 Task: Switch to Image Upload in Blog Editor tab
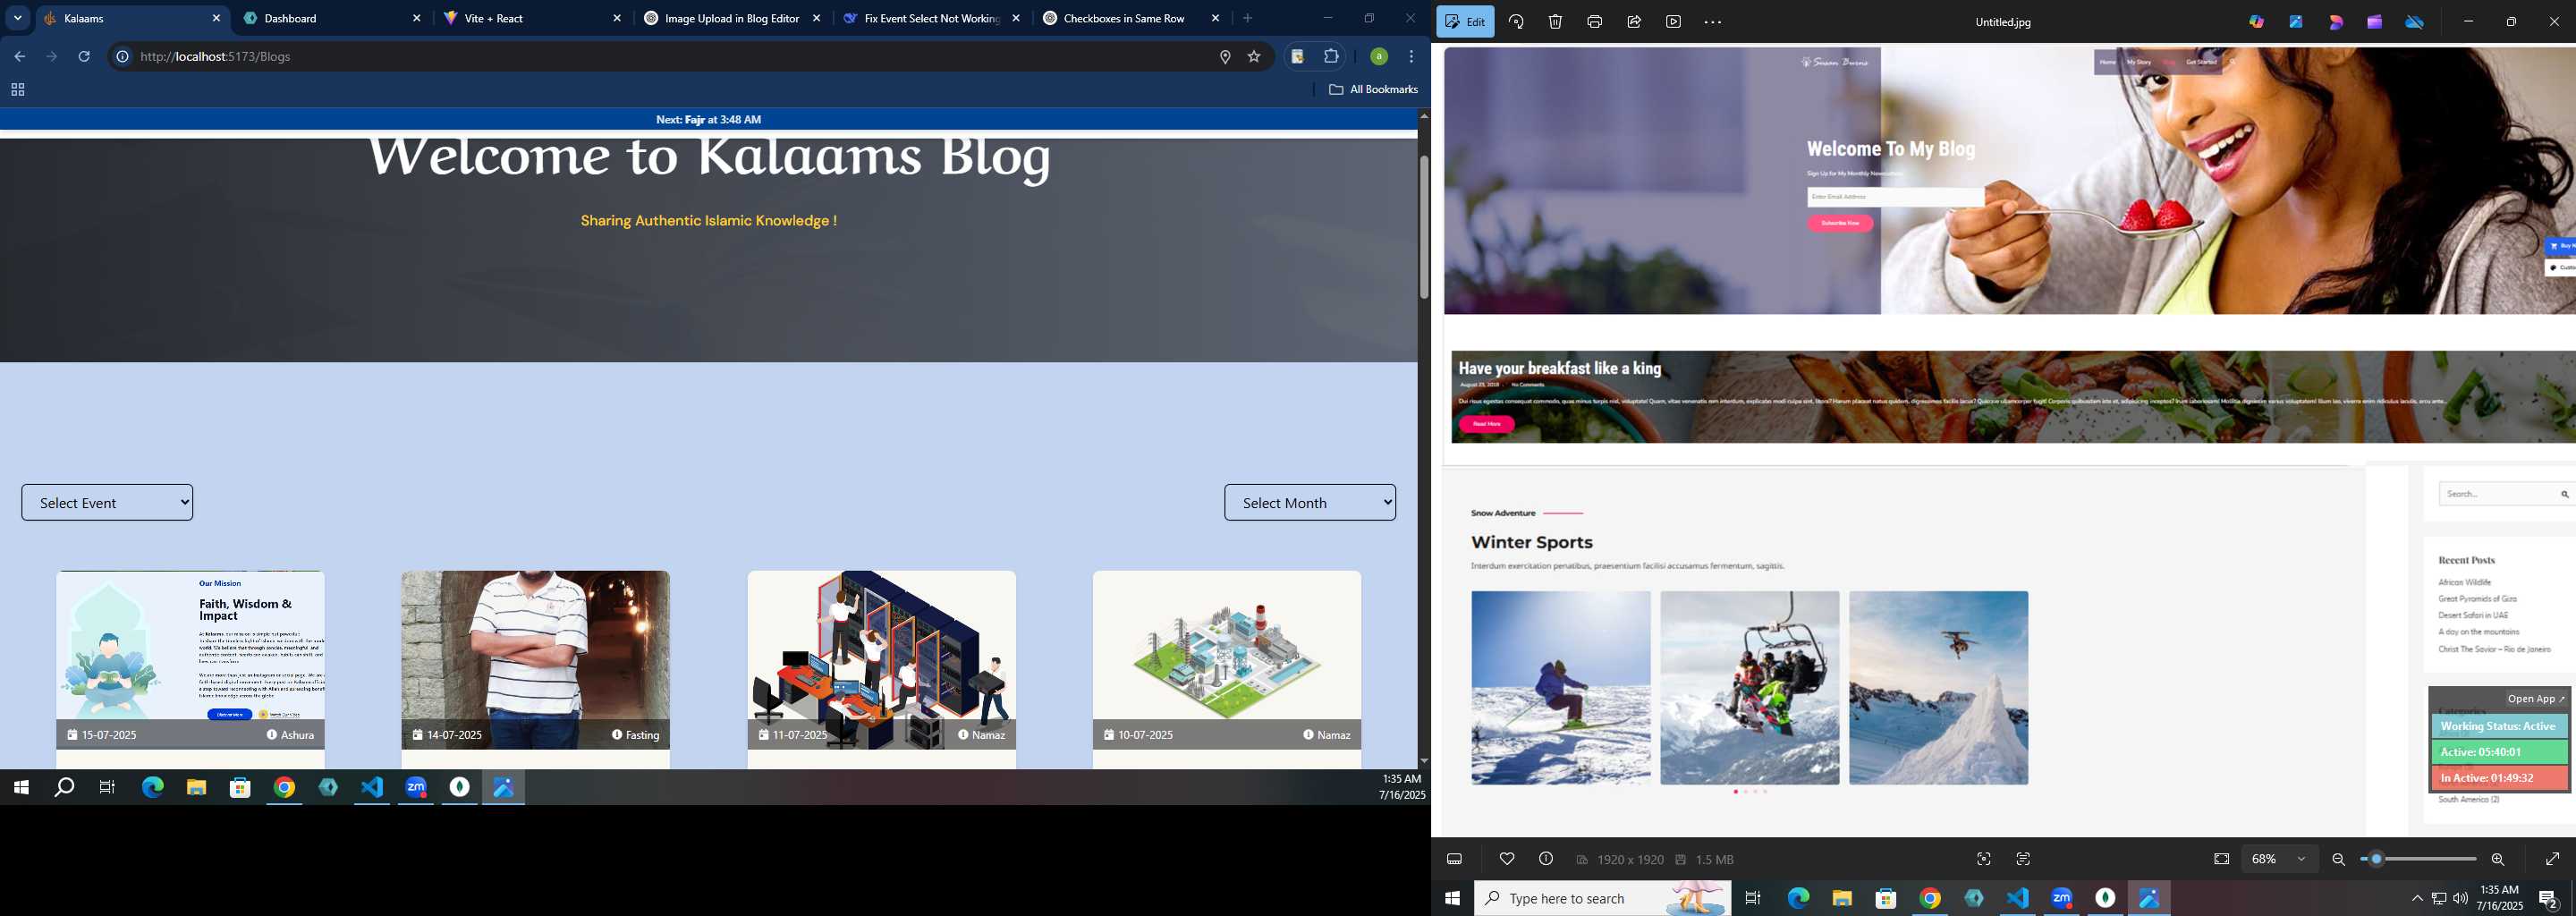pyautogui.click(x=733, y=18)
